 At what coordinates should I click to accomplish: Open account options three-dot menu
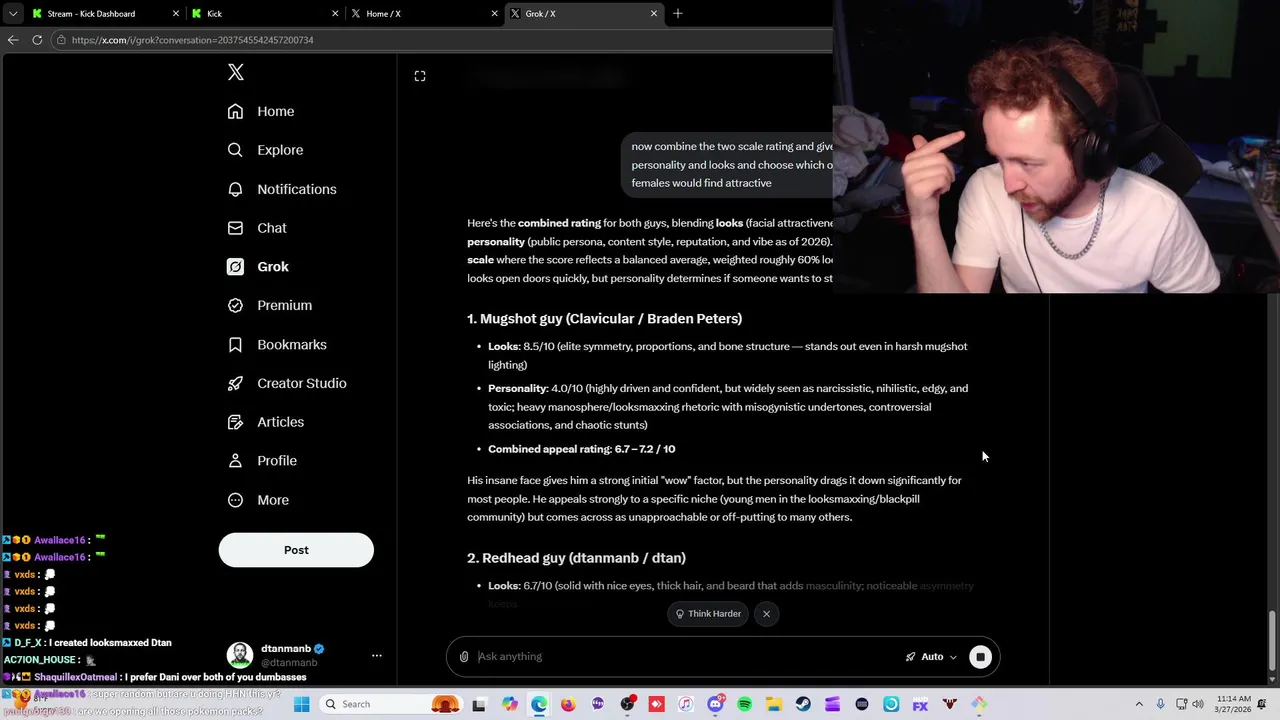coord(377,655)
